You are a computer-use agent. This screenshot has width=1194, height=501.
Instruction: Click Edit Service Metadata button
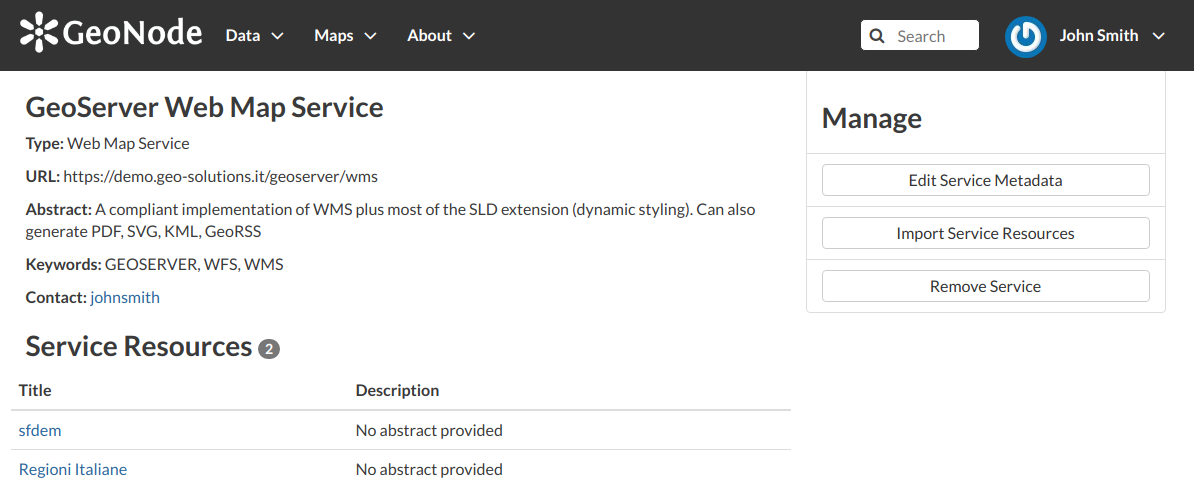(x=985, y=180)
